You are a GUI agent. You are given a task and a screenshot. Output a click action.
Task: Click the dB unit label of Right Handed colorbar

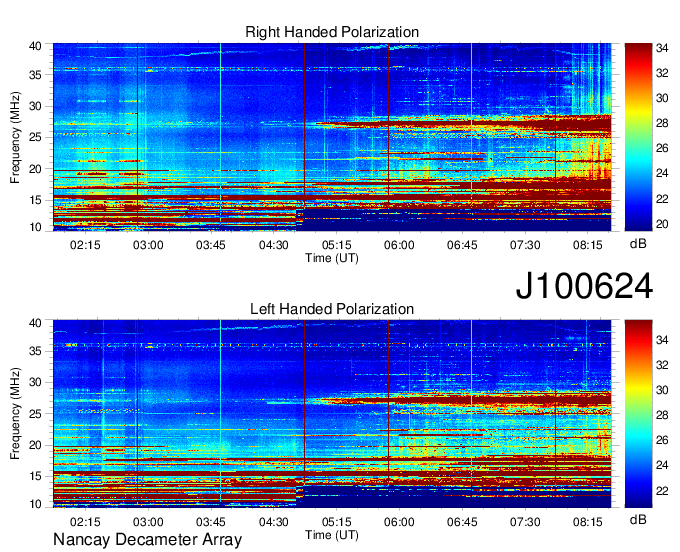[638, 244]
